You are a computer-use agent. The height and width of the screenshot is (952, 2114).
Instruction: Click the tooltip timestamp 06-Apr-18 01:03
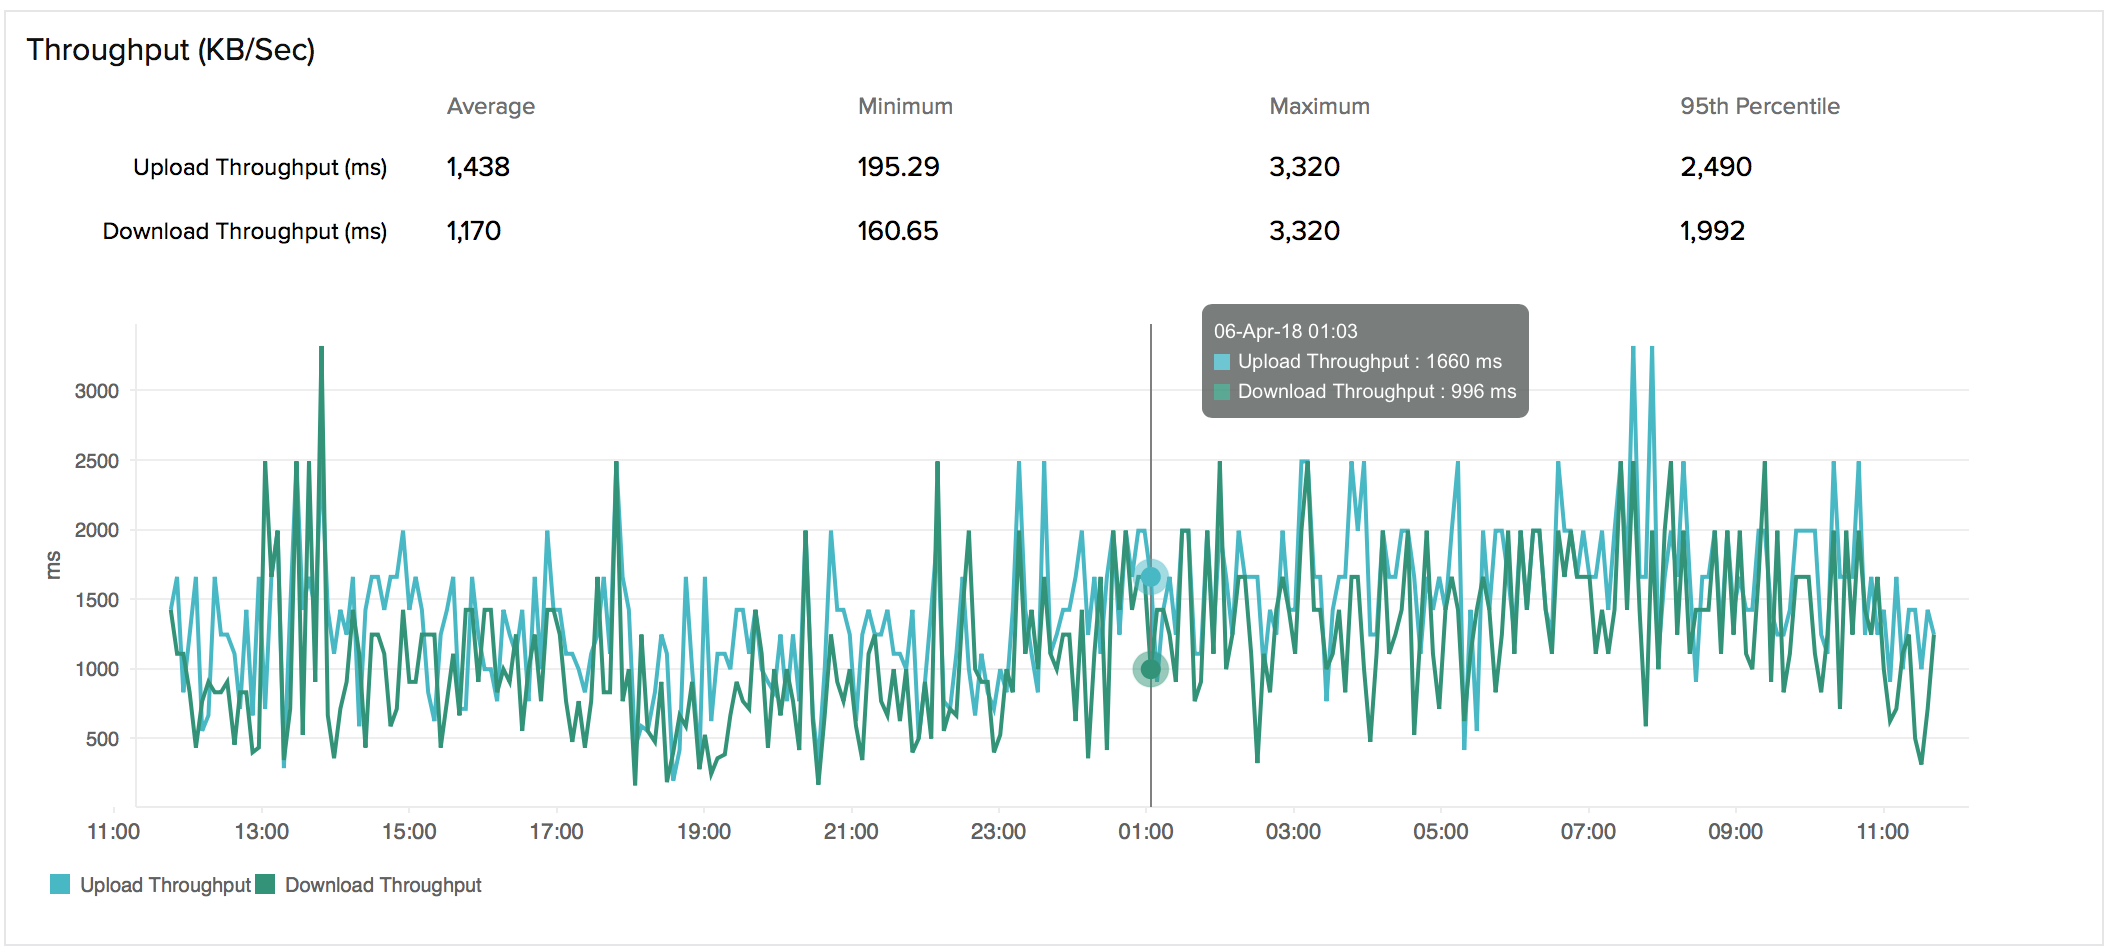[x=1285, y=331]
